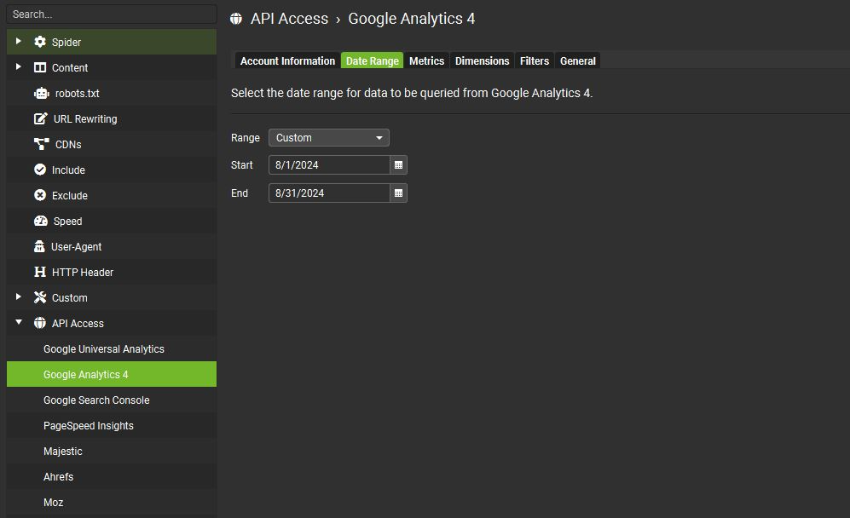Select Ahrefs in API Access list
The image size is (850, 518).
(112, 477)
